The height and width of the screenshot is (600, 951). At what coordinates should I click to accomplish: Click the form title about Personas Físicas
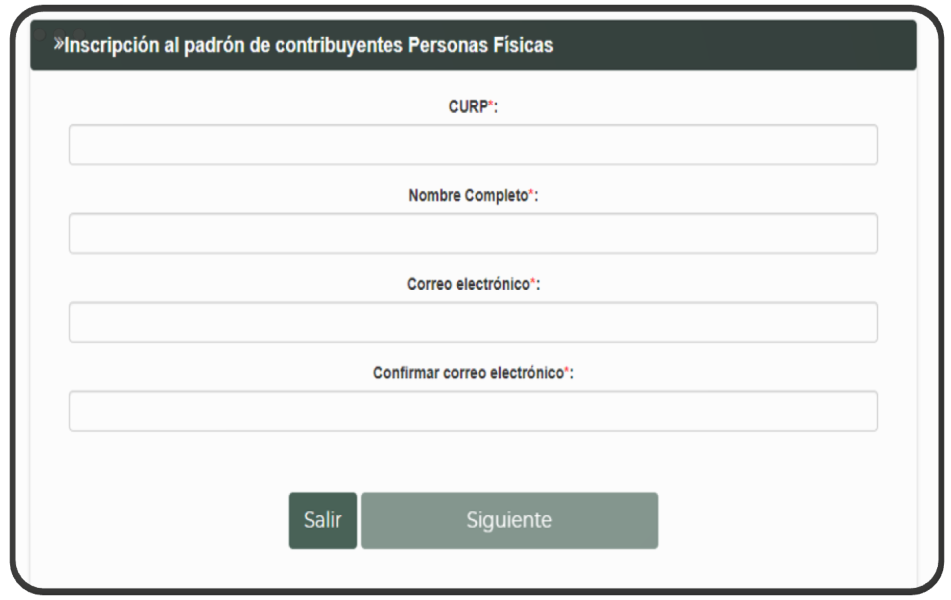pos(309,46)
